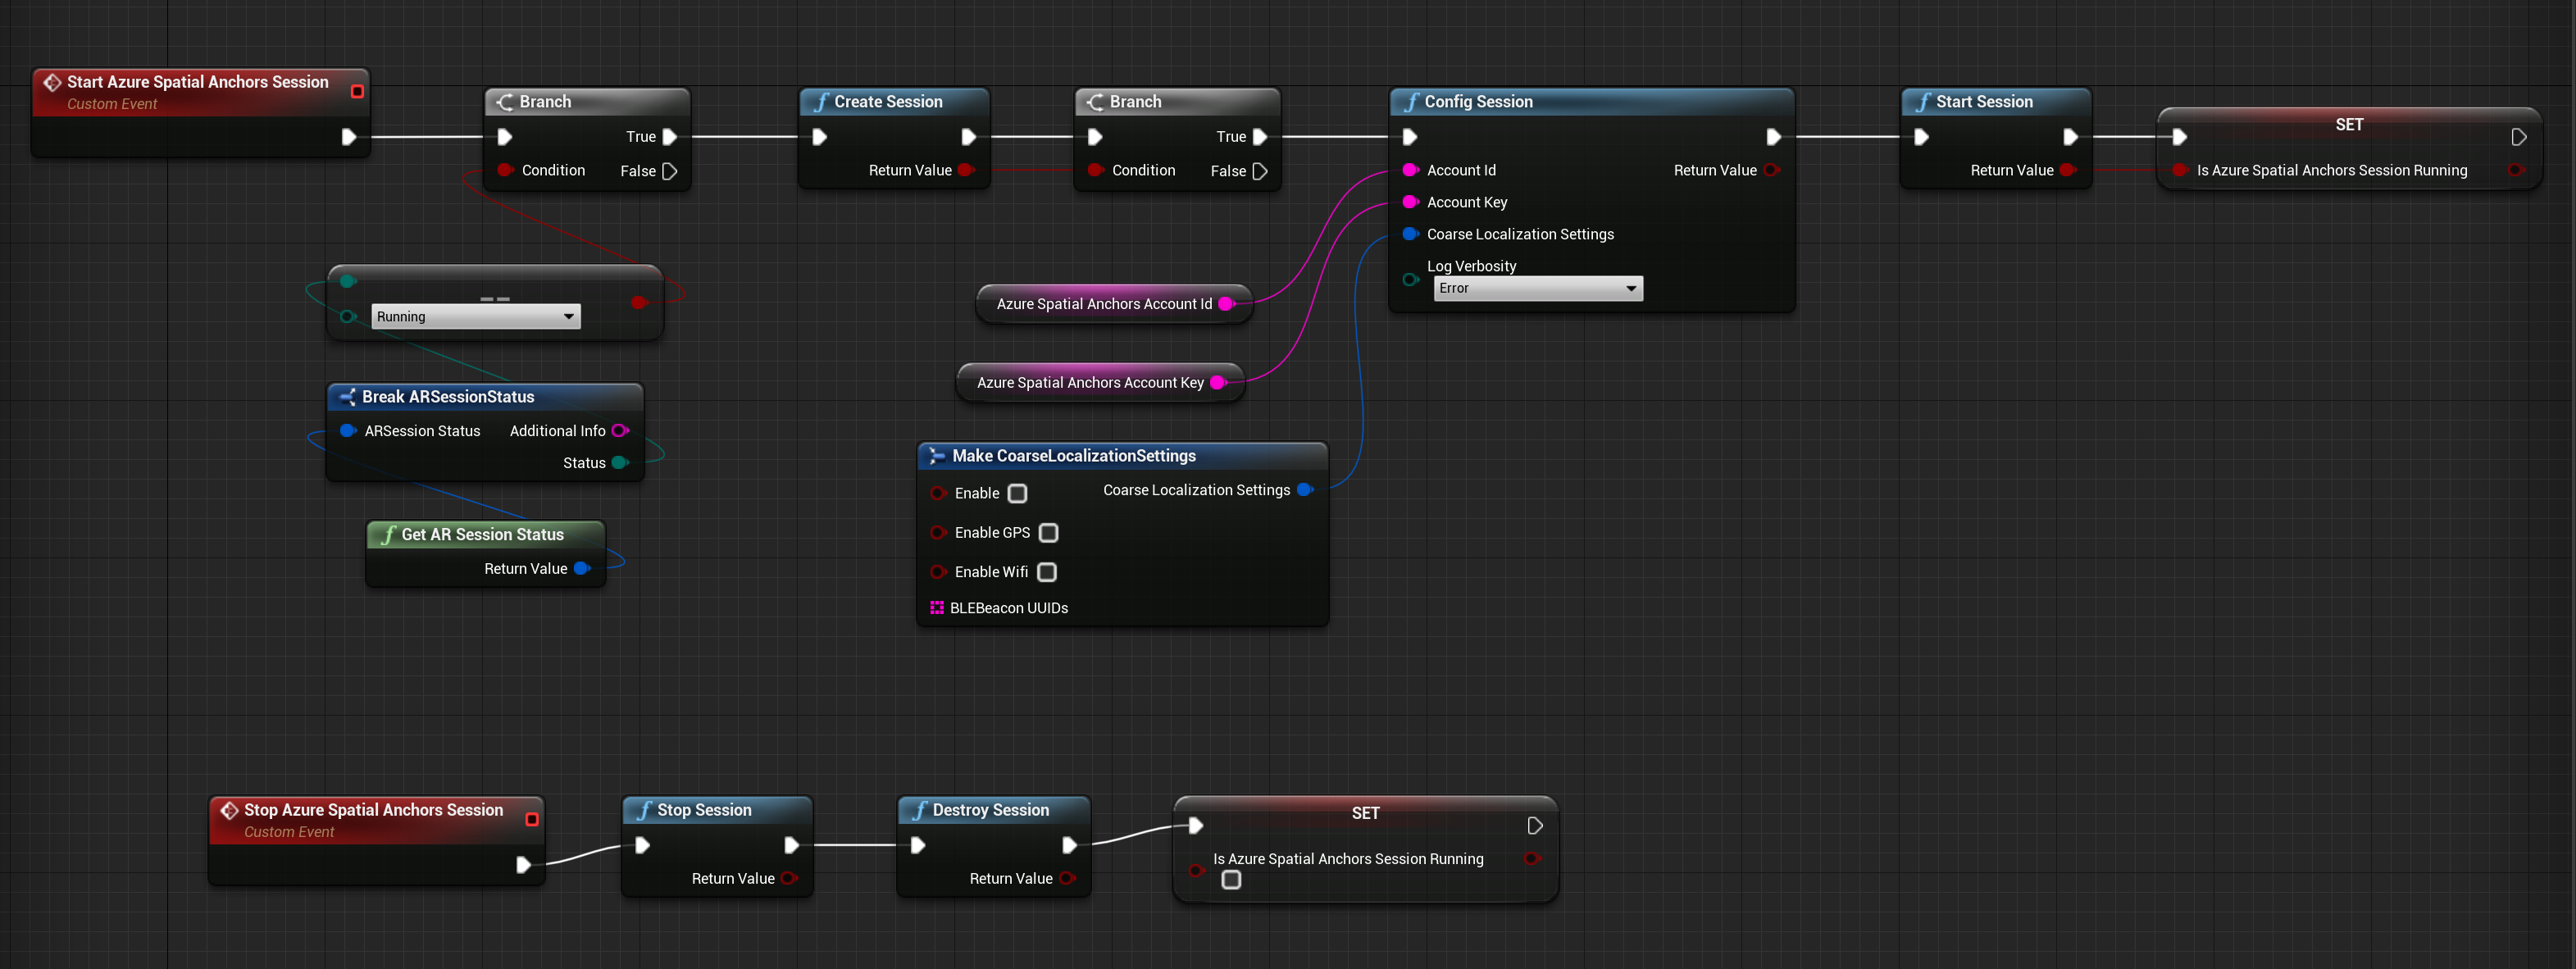Click the Create Session Return Value pin

click(x=966, y=170)
